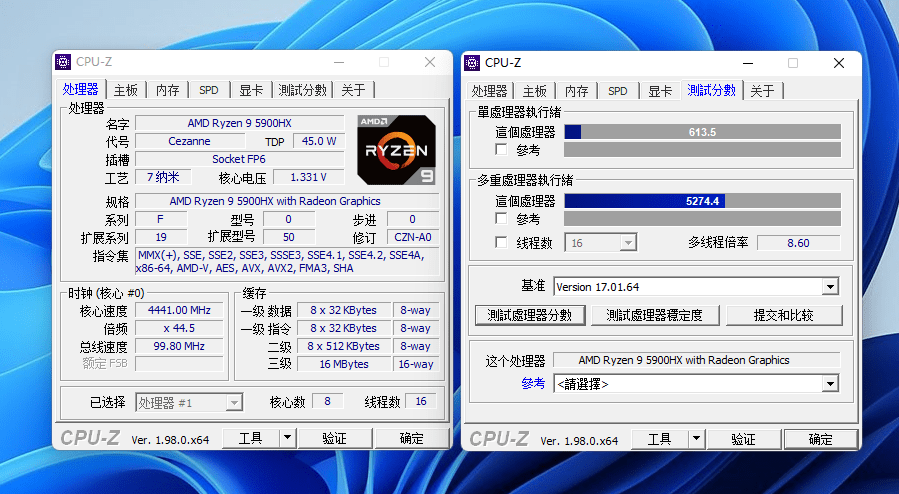
Task: Click 測試處理器穩定度 button
Action: pyautogui.click(x=654, y=315)
